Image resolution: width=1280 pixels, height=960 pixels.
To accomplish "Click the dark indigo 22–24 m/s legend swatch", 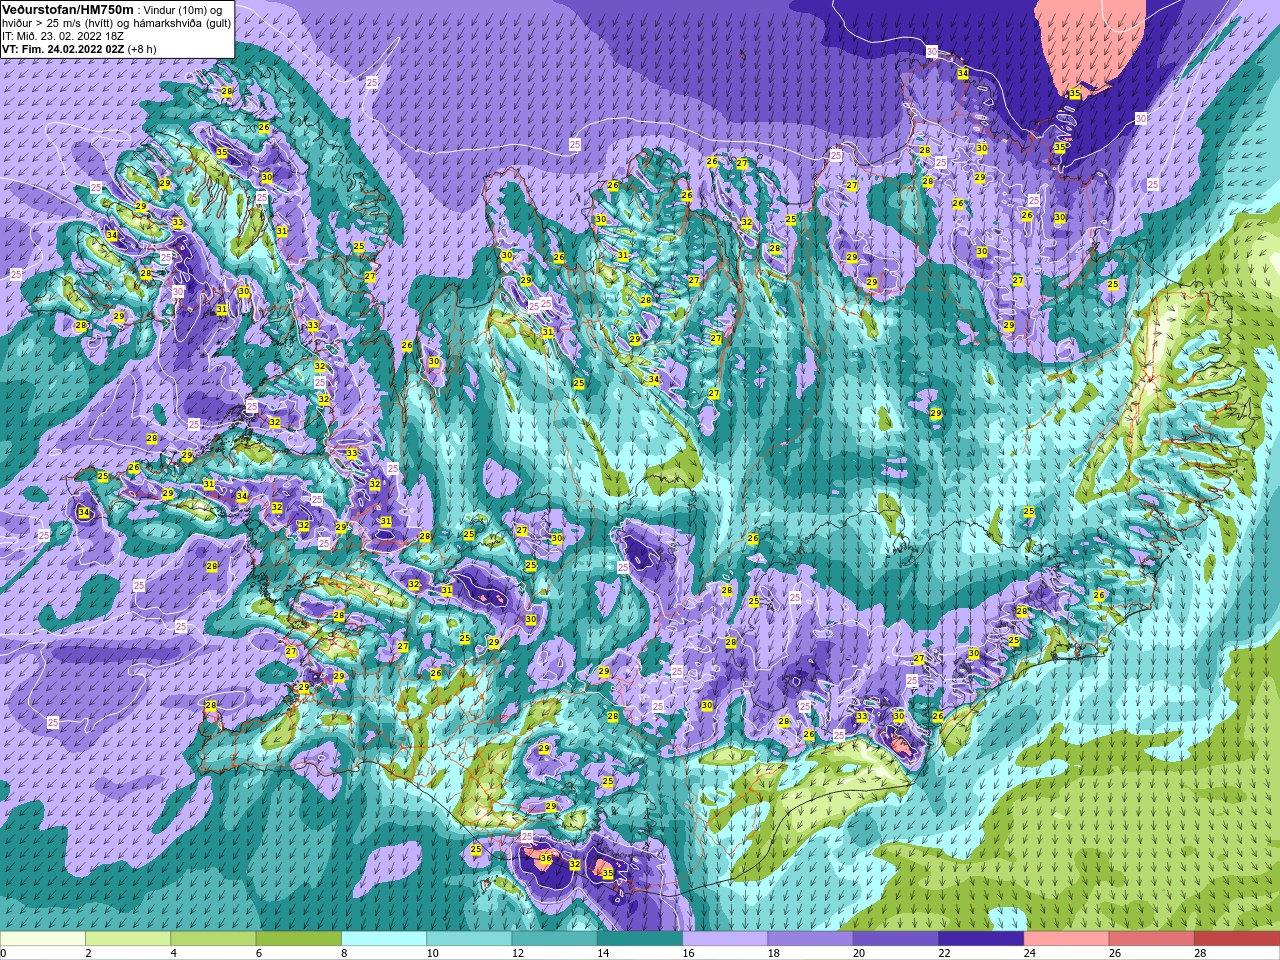I will [981, 939].
